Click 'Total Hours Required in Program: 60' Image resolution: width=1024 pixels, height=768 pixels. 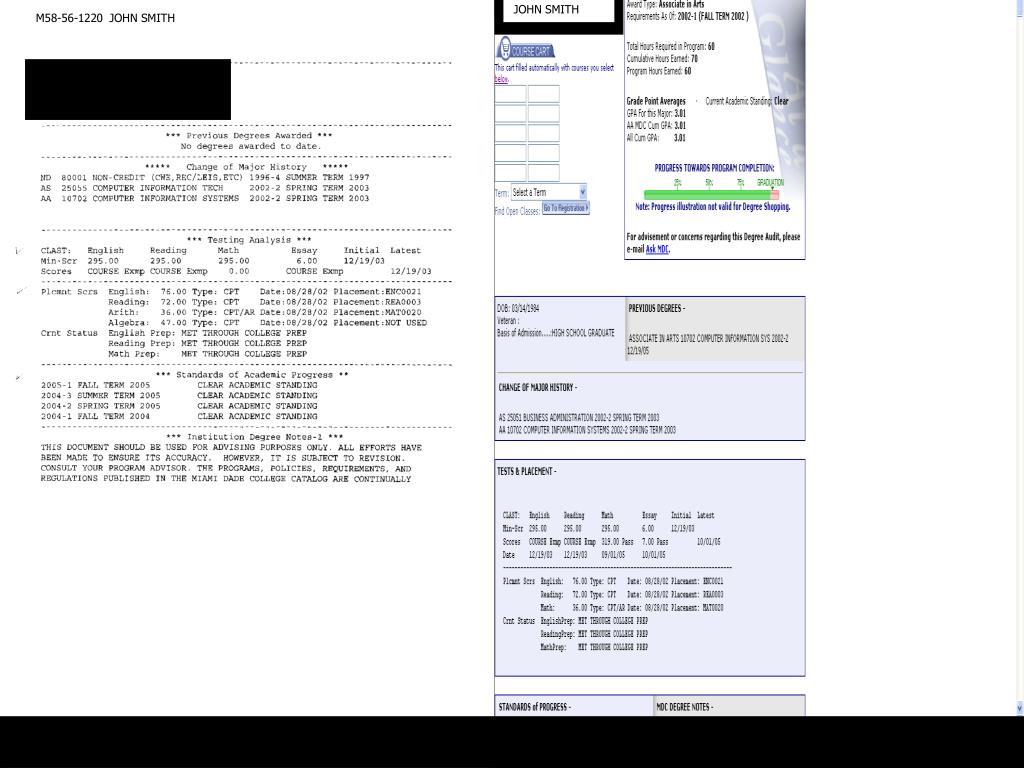(x=671, y=46)
